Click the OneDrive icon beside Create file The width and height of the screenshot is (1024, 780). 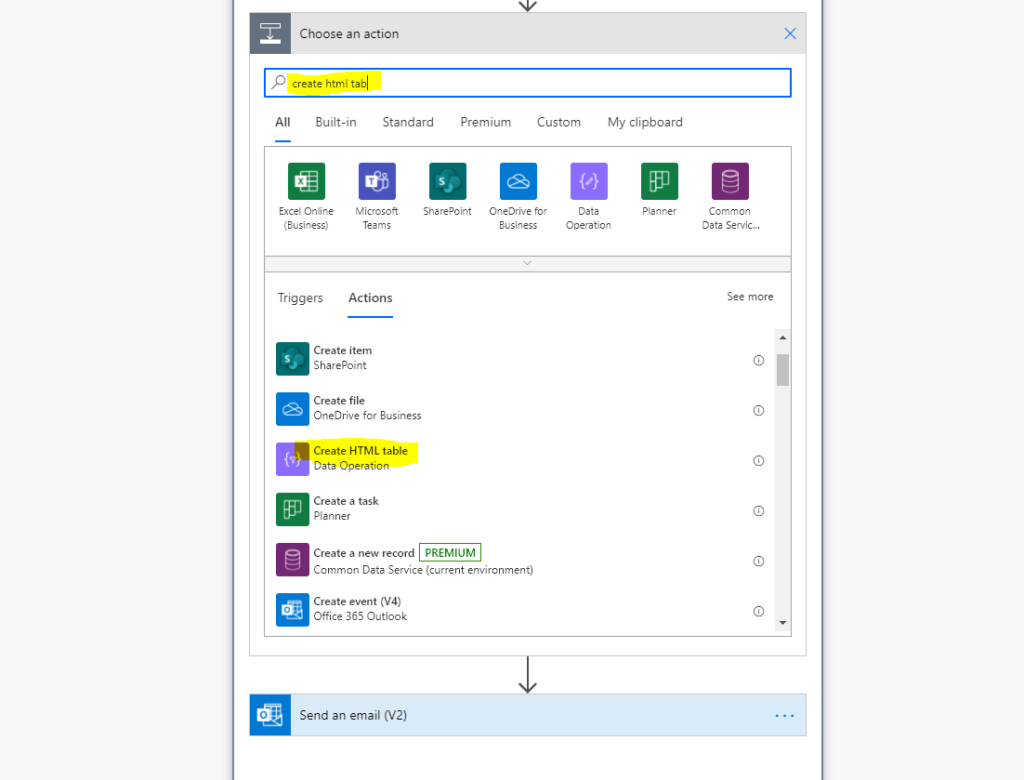(x=292, y=409)
